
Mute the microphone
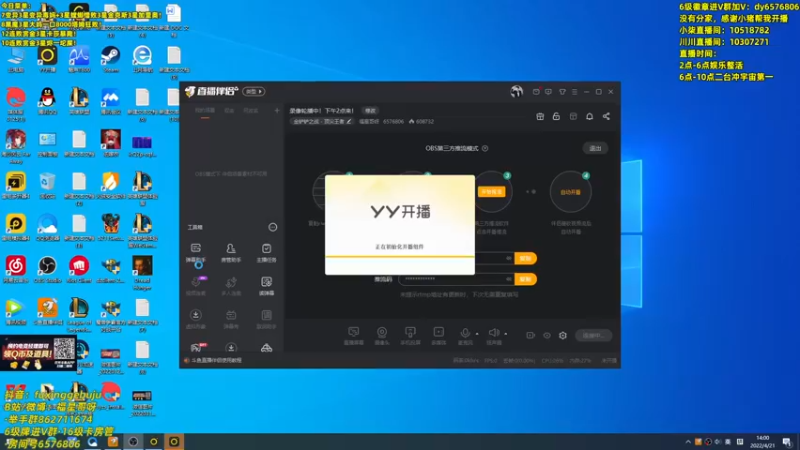pos(465,336)
